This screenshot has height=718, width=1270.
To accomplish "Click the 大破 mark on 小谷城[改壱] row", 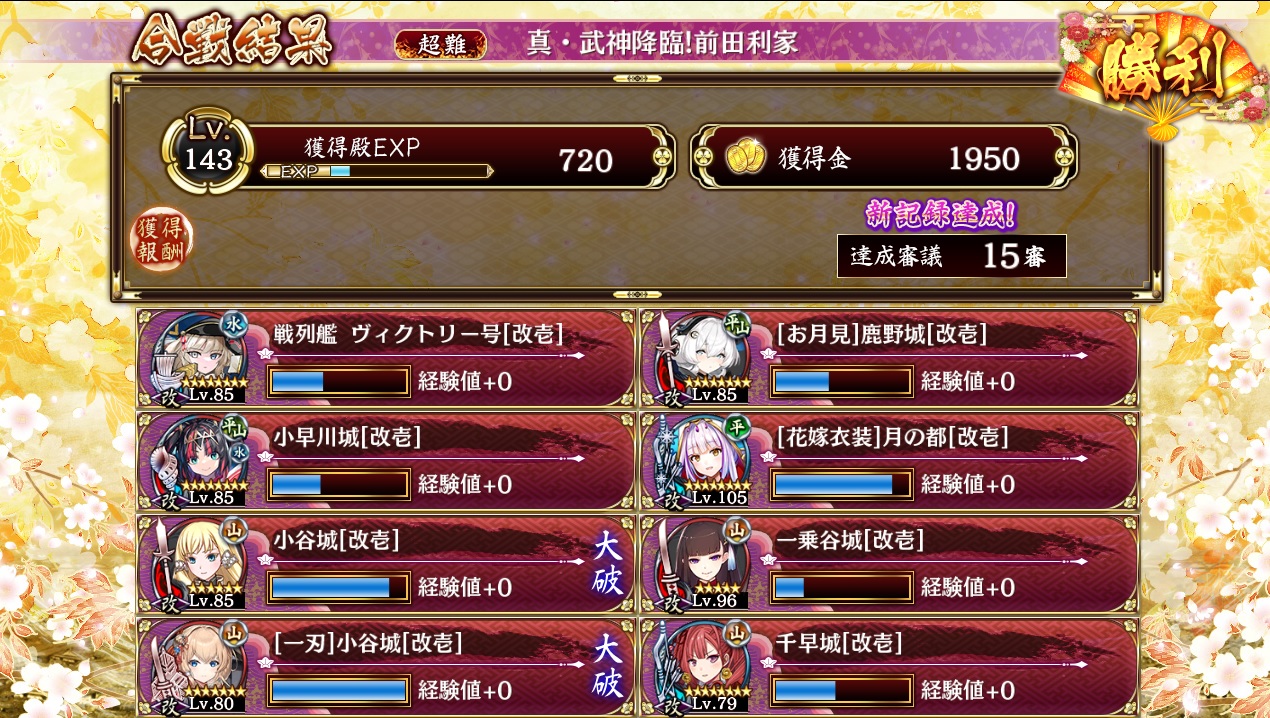I will [608, 564].
